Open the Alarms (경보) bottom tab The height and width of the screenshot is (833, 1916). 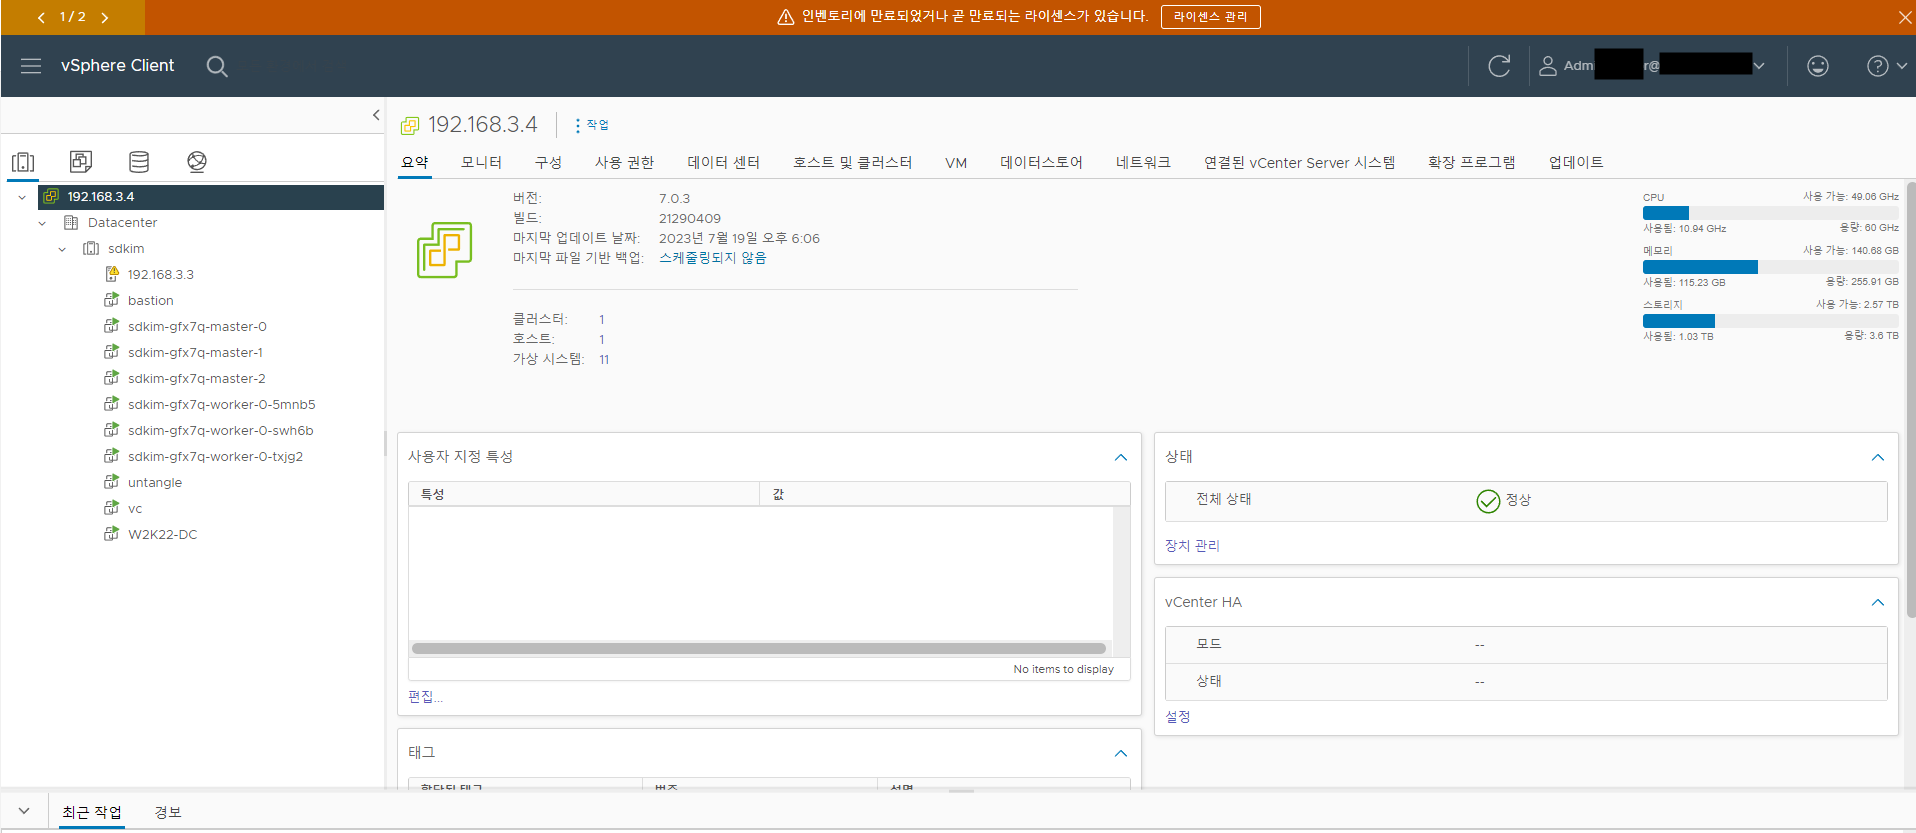coord(168,812)
